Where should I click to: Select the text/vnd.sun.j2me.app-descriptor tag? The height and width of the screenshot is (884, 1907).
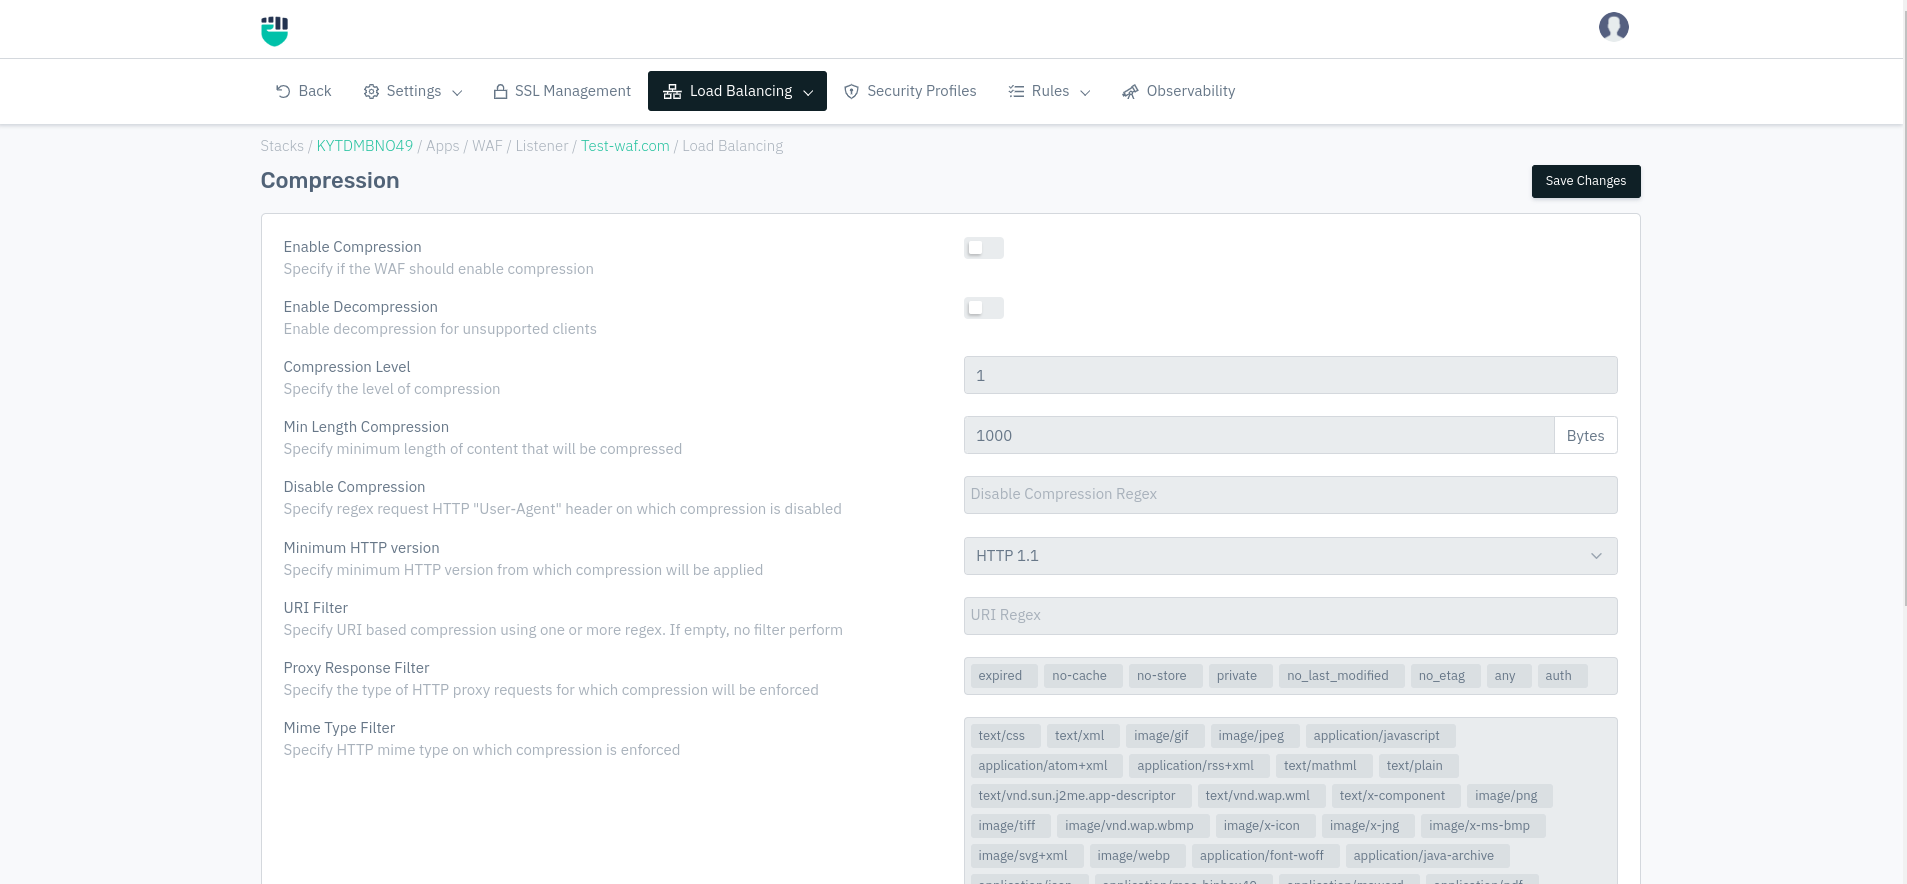[x=1081, y=796]
